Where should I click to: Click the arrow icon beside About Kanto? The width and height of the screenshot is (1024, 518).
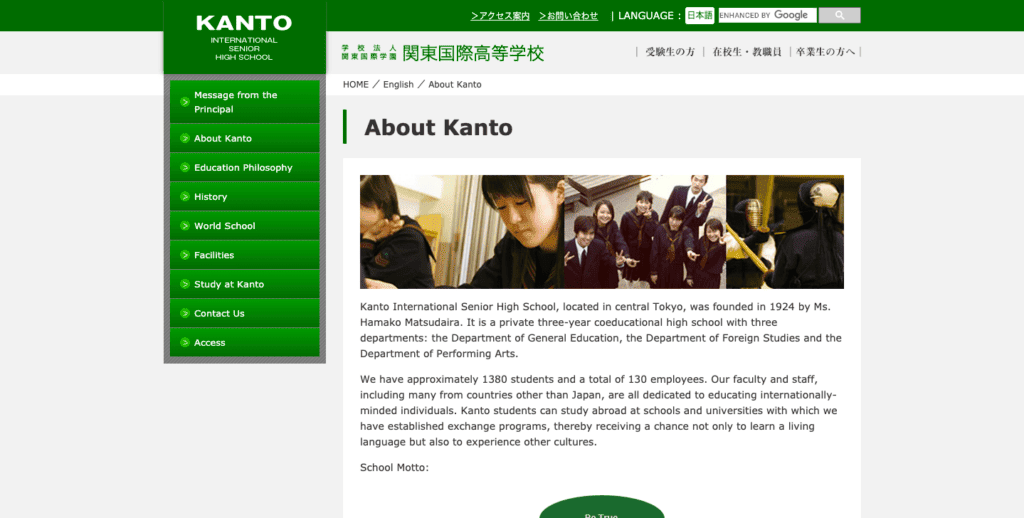pyautogui.click(x=185, y=138)
